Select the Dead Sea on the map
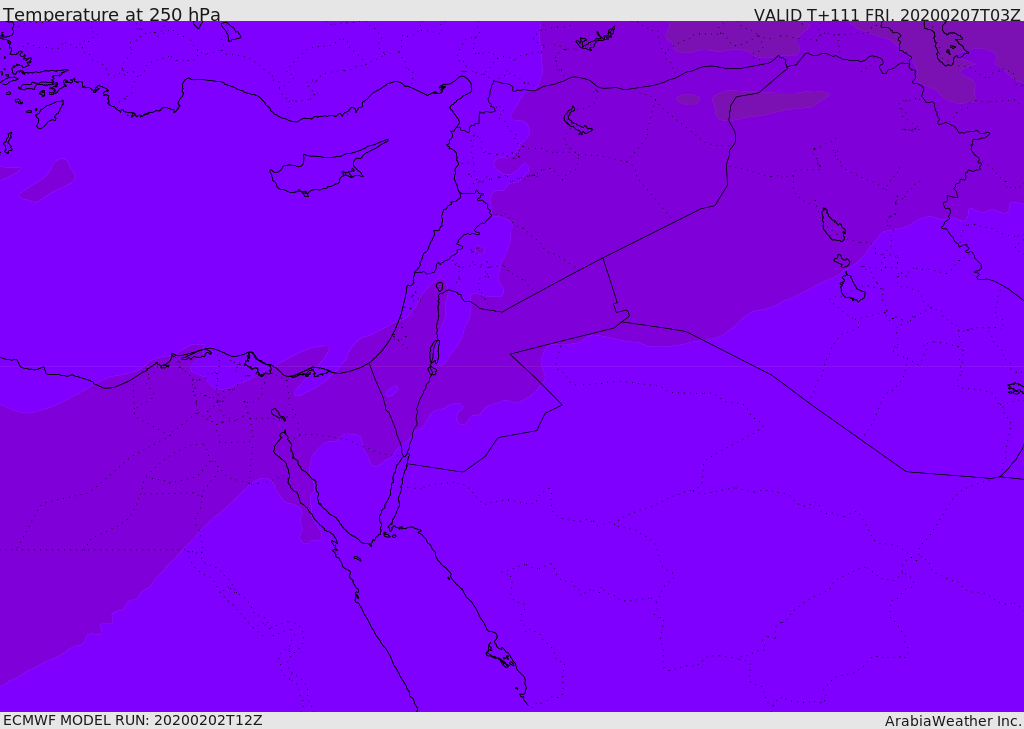The width and height of the screenshot is (1024, 729). point(434,353)
